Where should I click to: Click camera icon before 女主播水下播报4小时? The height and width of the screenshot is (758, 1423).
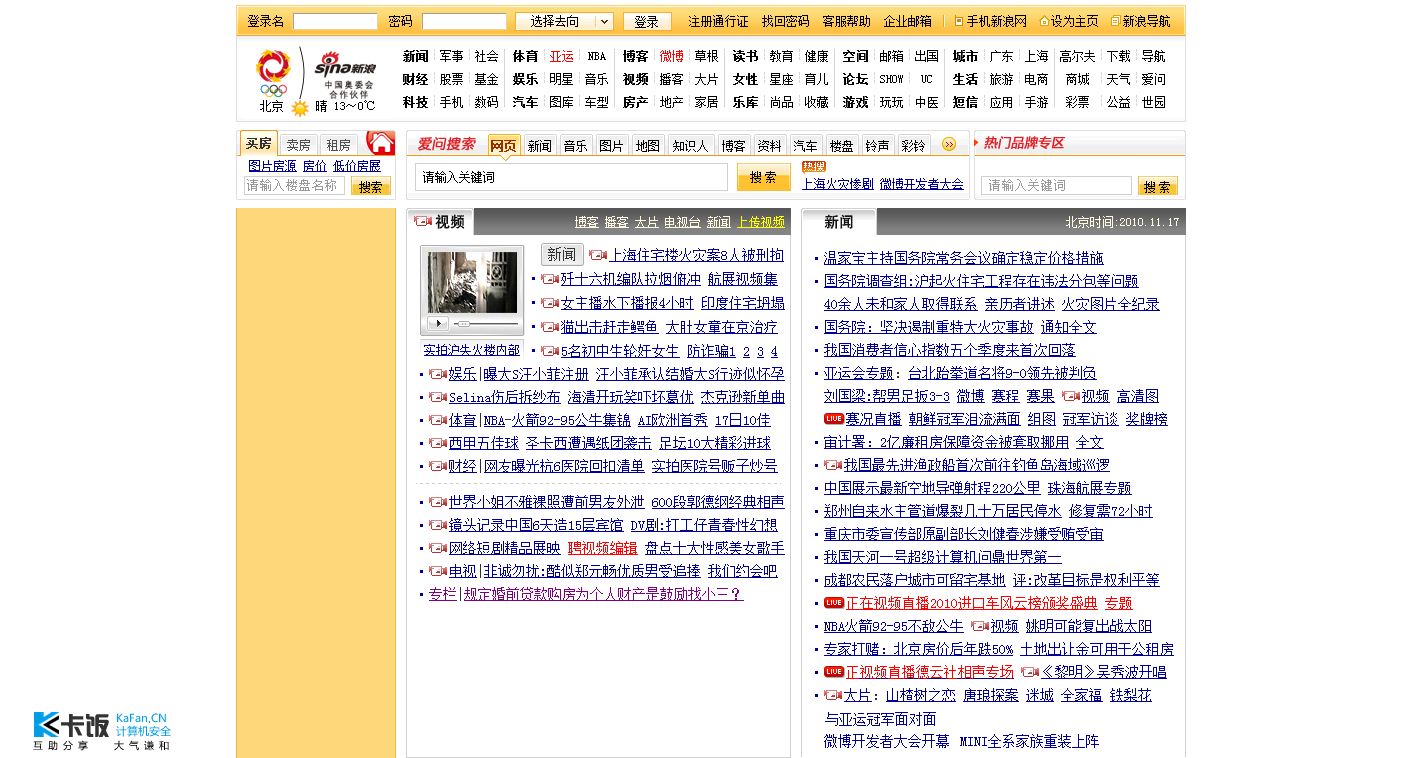pyautogui.click(x=549, y=303)
